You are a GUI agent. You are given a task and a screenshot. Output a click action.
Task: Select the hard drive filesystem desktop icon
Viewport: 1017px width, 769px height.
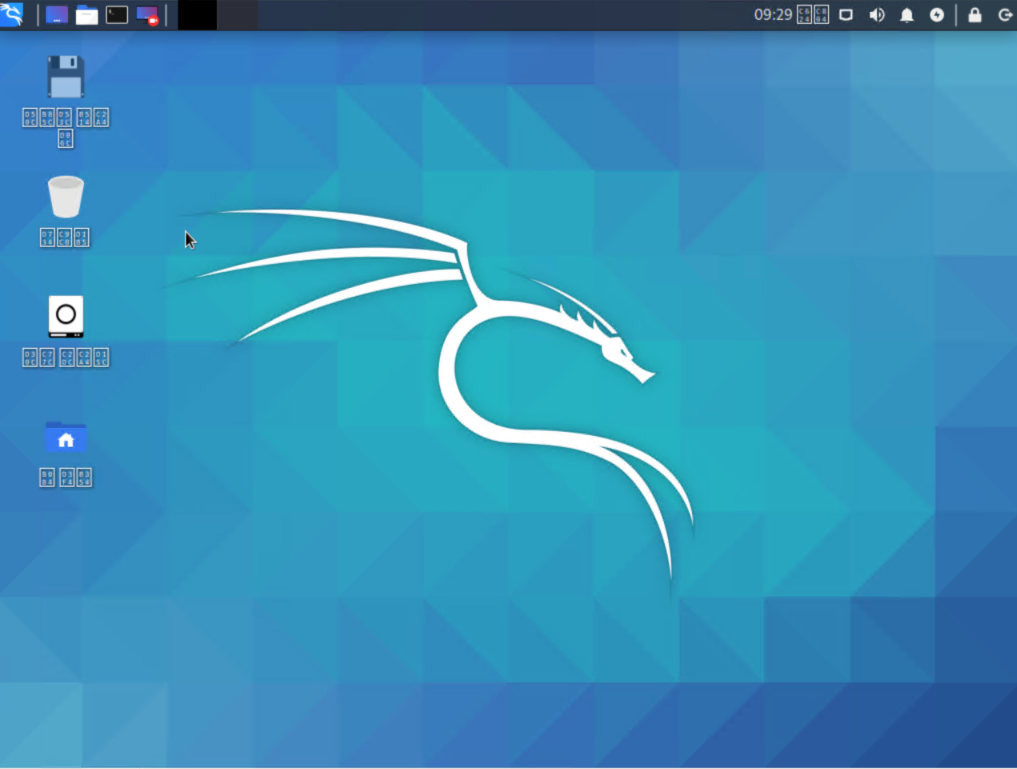pos(66,316)
